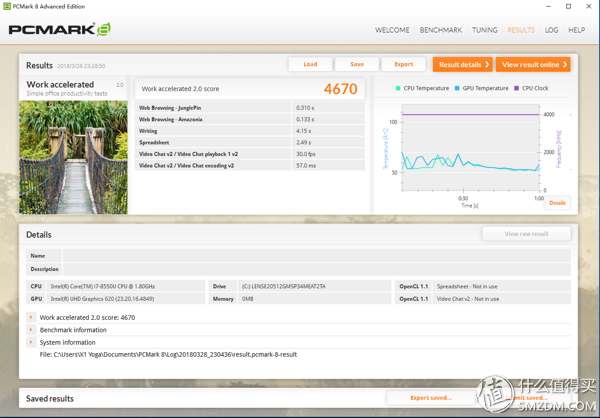Minimize the PCMark 8 window
This screenshot has height=418, width=600.
point(548,7)
